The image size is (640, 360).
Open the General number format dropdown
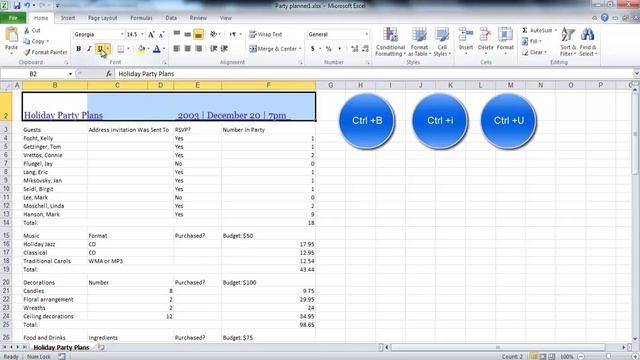366,34
